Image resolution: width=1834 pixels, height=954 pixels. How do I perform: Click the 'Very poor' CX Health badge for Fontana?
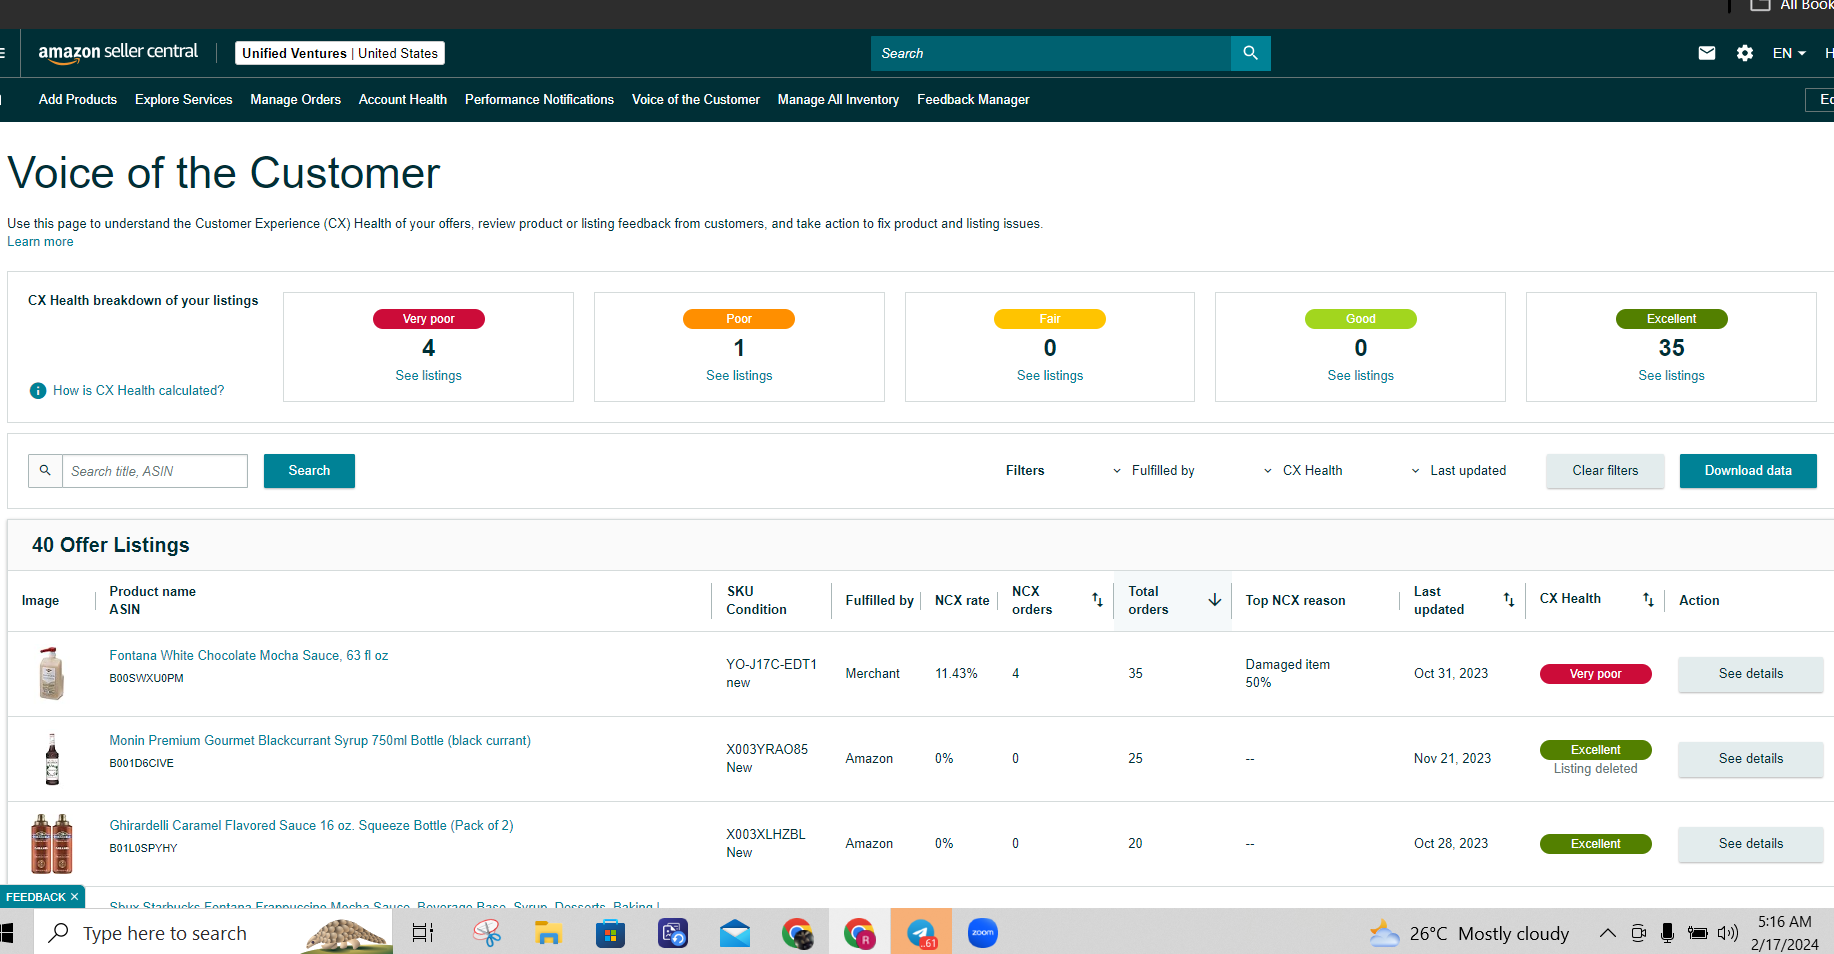1596,674
